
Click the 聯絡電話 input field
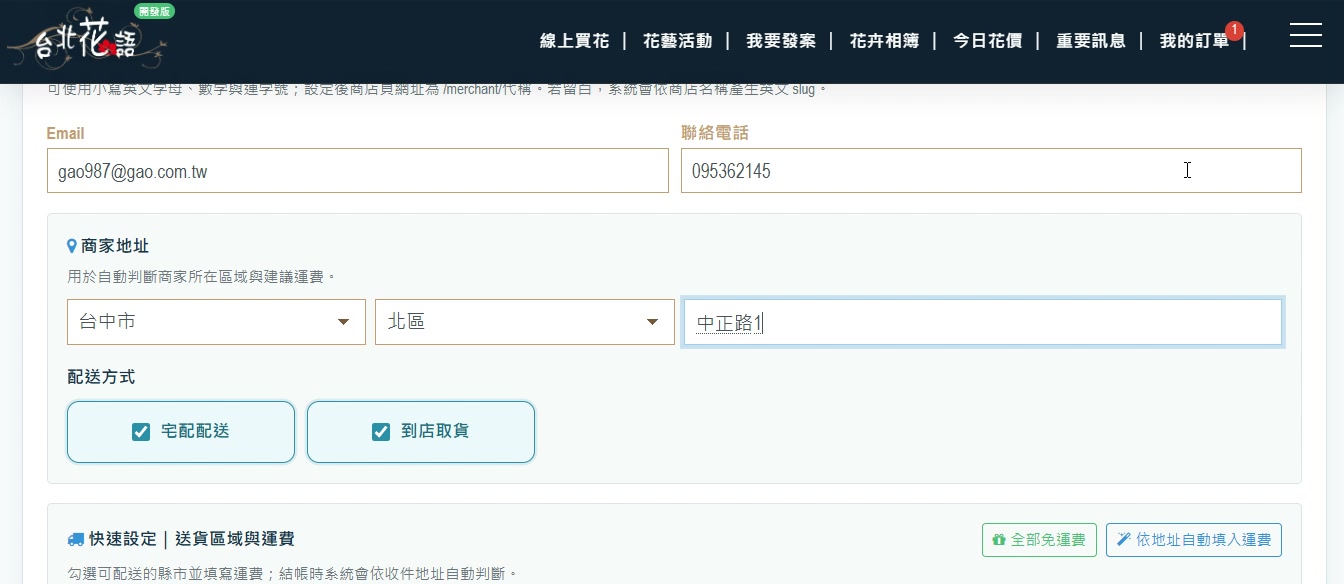coord(991,171)
